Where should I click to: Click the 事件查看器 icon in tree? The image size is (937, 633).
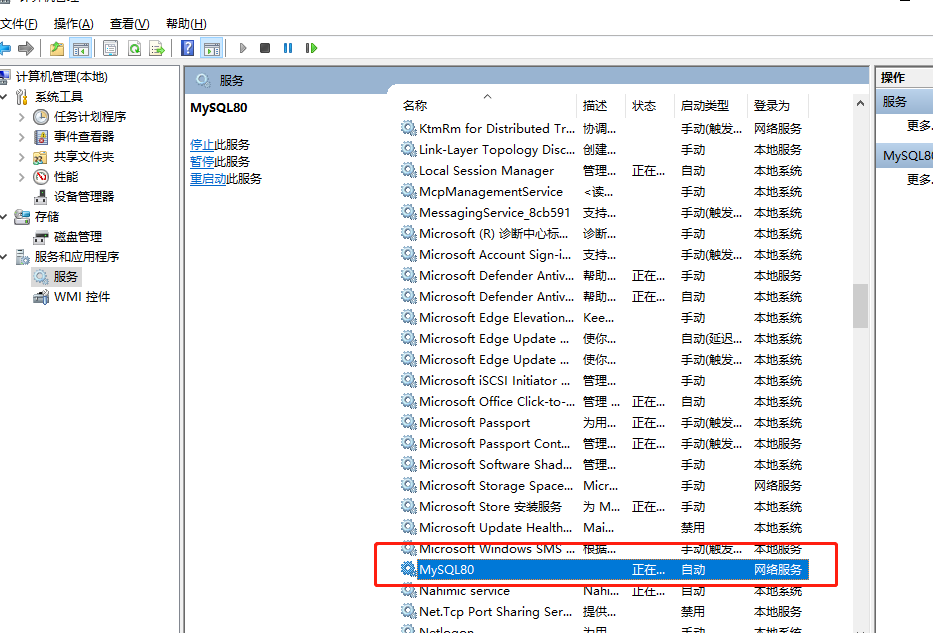click(x=41, y=137)
